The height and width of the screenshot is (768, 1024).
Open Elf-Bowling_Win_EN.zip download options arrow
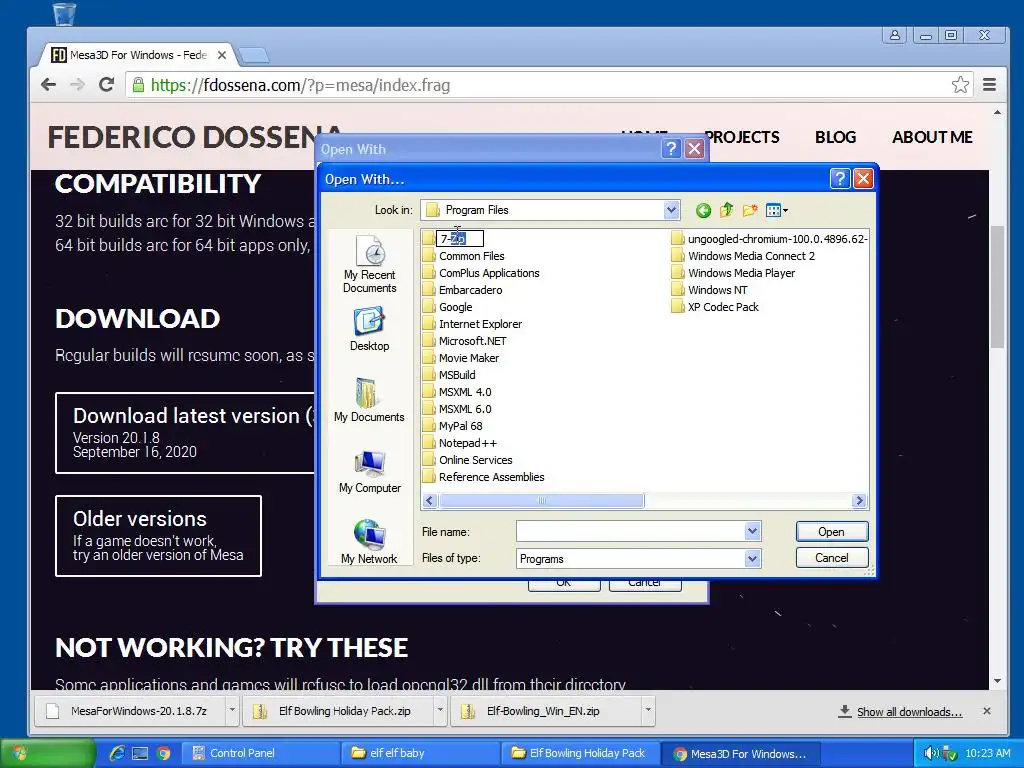pos(648,711)
